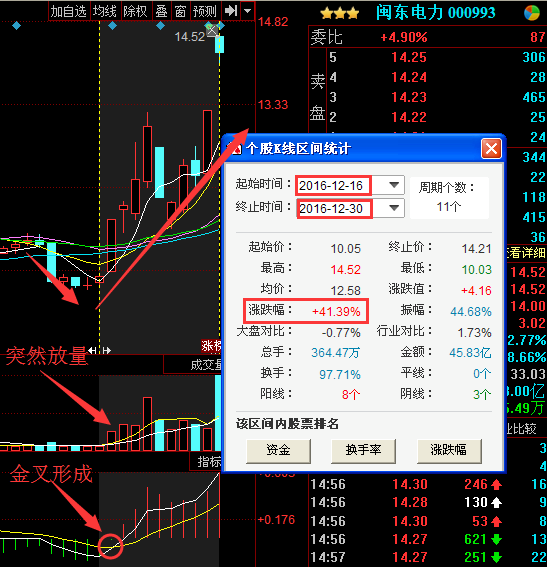Screen dimensions: 547x567
Task: Click the leftmost blue diamond marker on the chart
Action: pos(16,26)
